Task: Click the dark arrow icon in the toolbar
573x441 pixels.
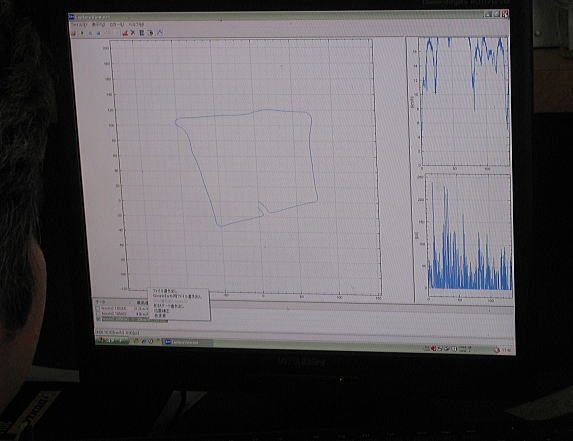Action: (83, 33)
